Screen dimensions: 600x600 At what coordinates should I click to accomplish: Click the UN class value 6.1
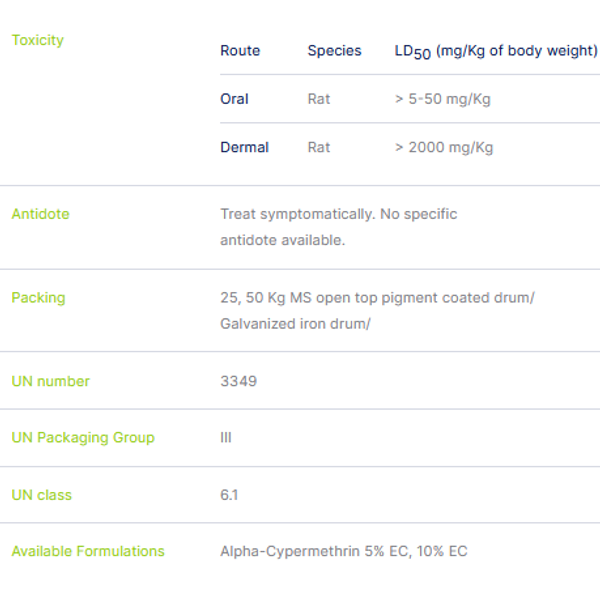click(x=229, y=495)
